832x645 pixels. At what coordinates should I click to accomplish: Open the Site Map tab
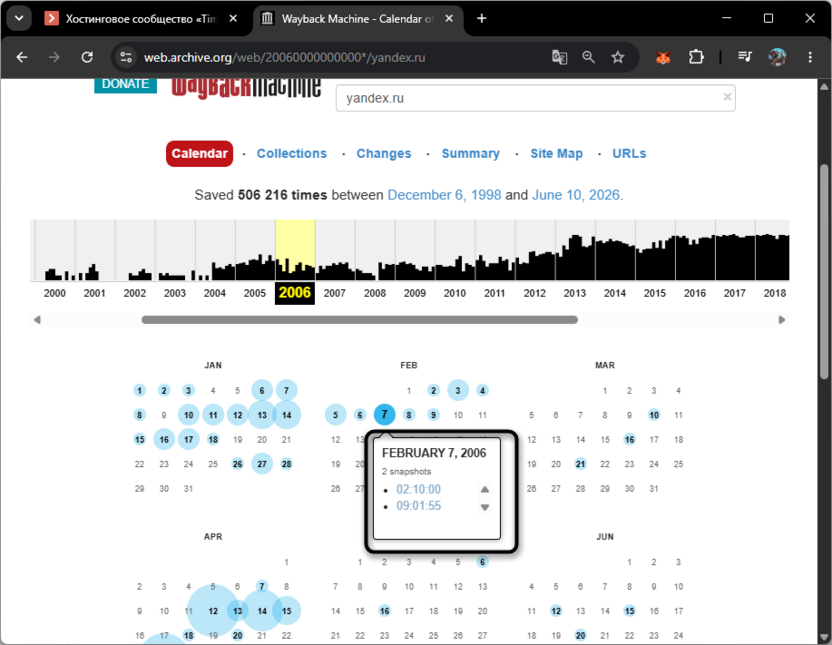557,153
